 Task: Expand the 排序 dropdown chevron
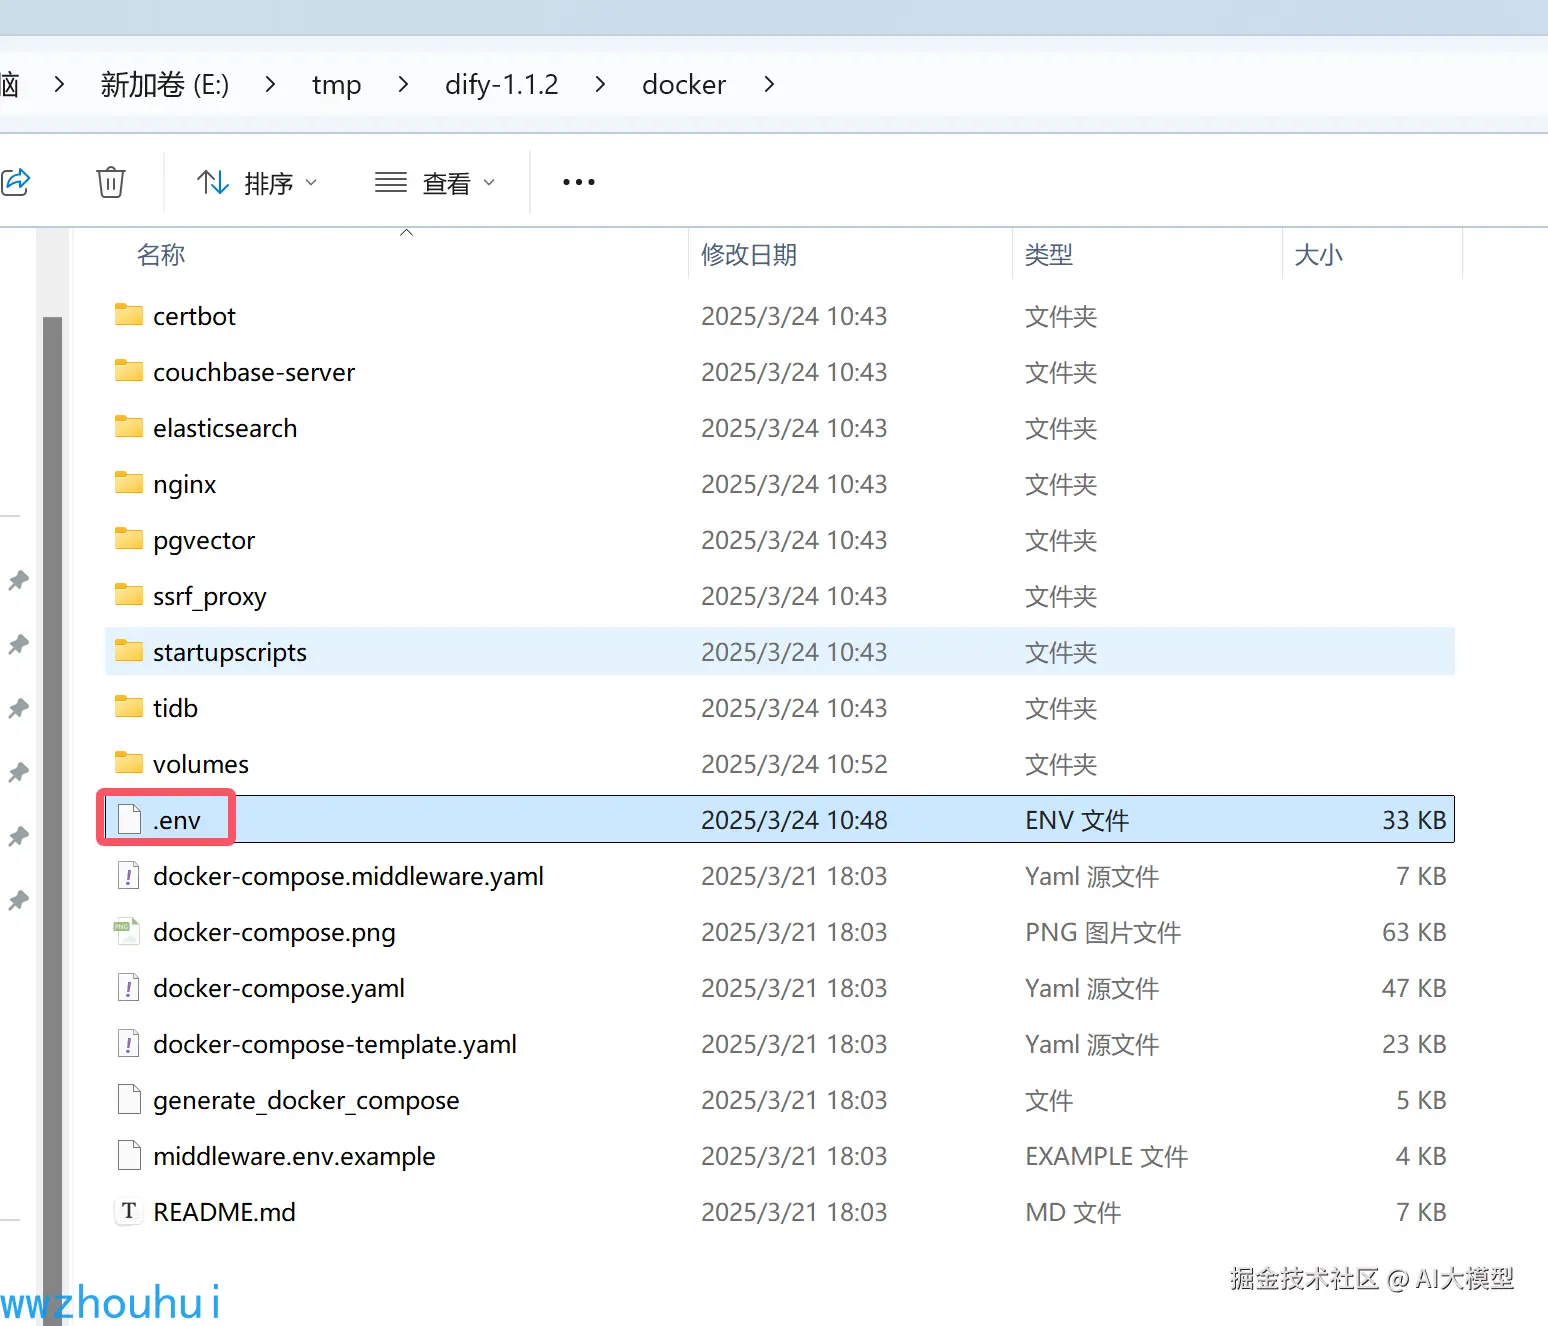[x=312, y=181]
